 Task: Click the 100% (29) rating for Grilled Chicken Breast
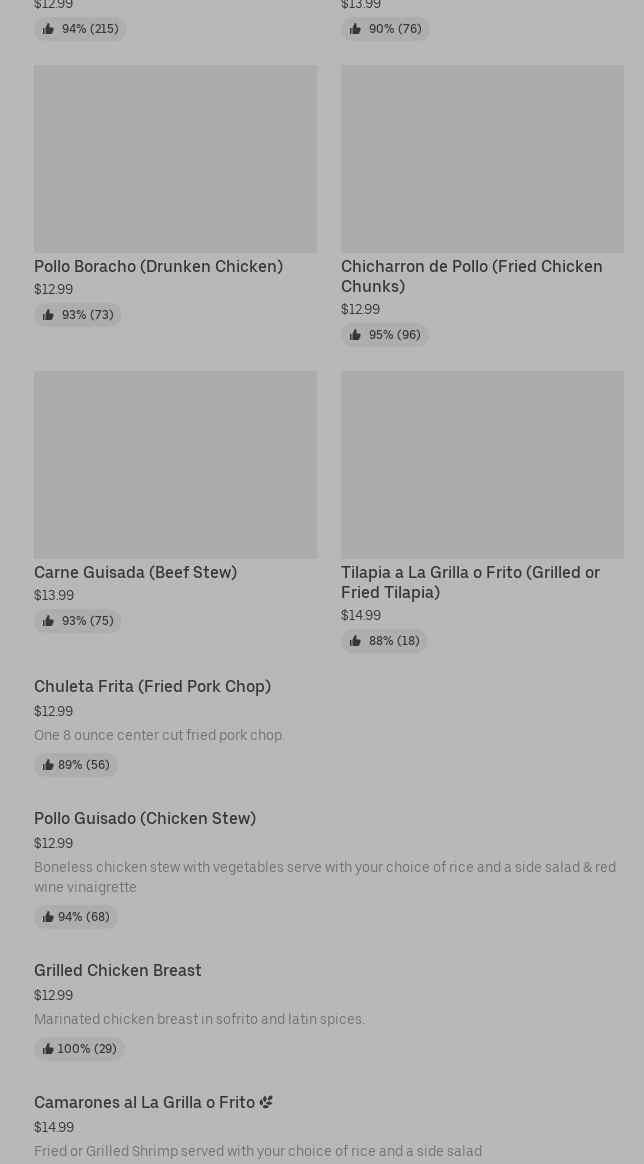(x=79, y=1048)
